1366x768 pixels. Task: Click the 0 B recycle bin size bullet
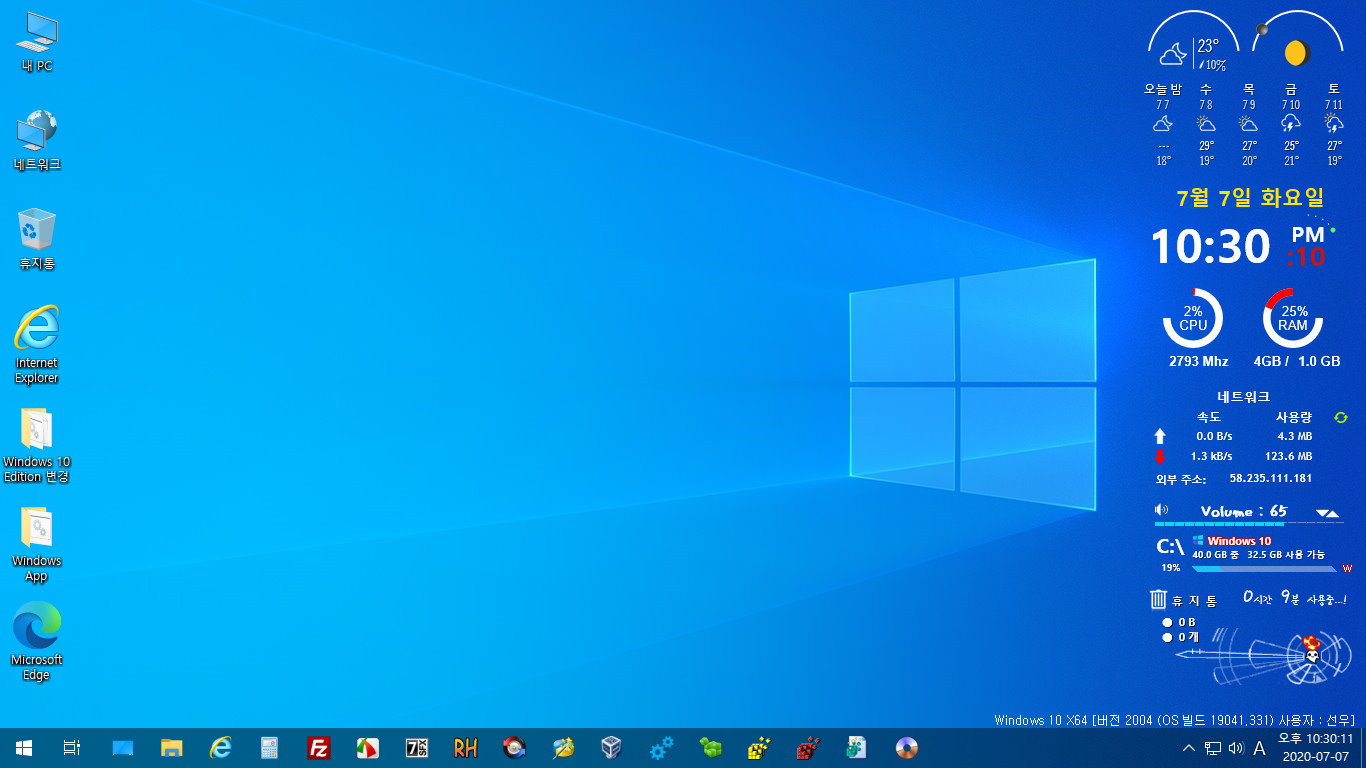(1167, 622)
